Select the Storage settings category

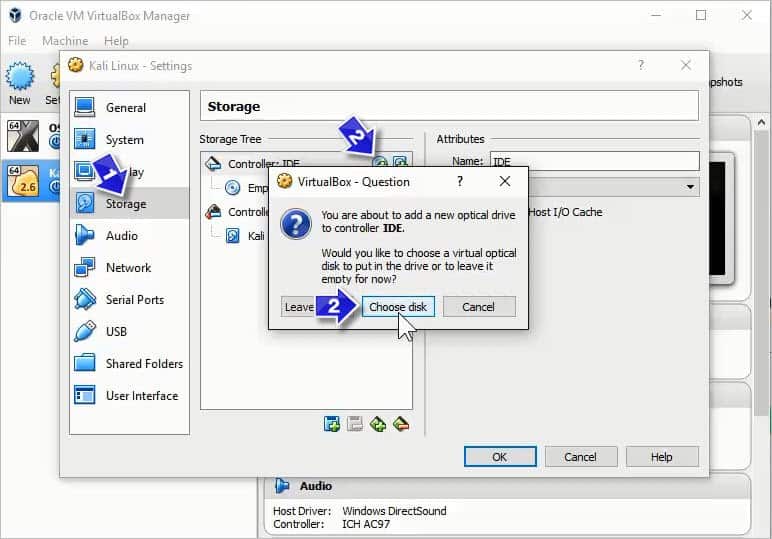coord(129,203)
